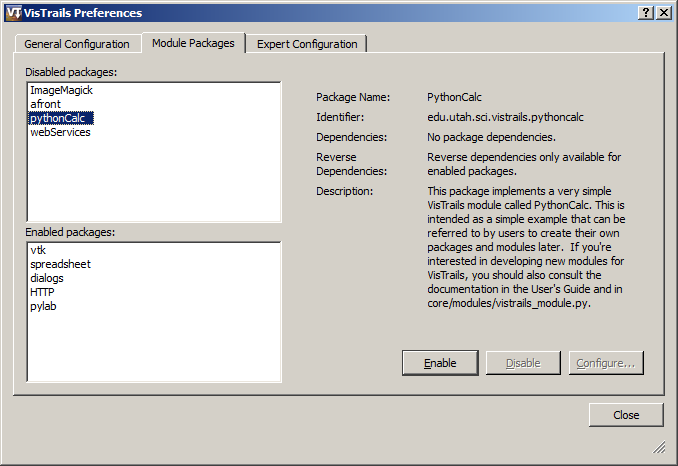Select dialogs enabled package

(x=47, y=278)
